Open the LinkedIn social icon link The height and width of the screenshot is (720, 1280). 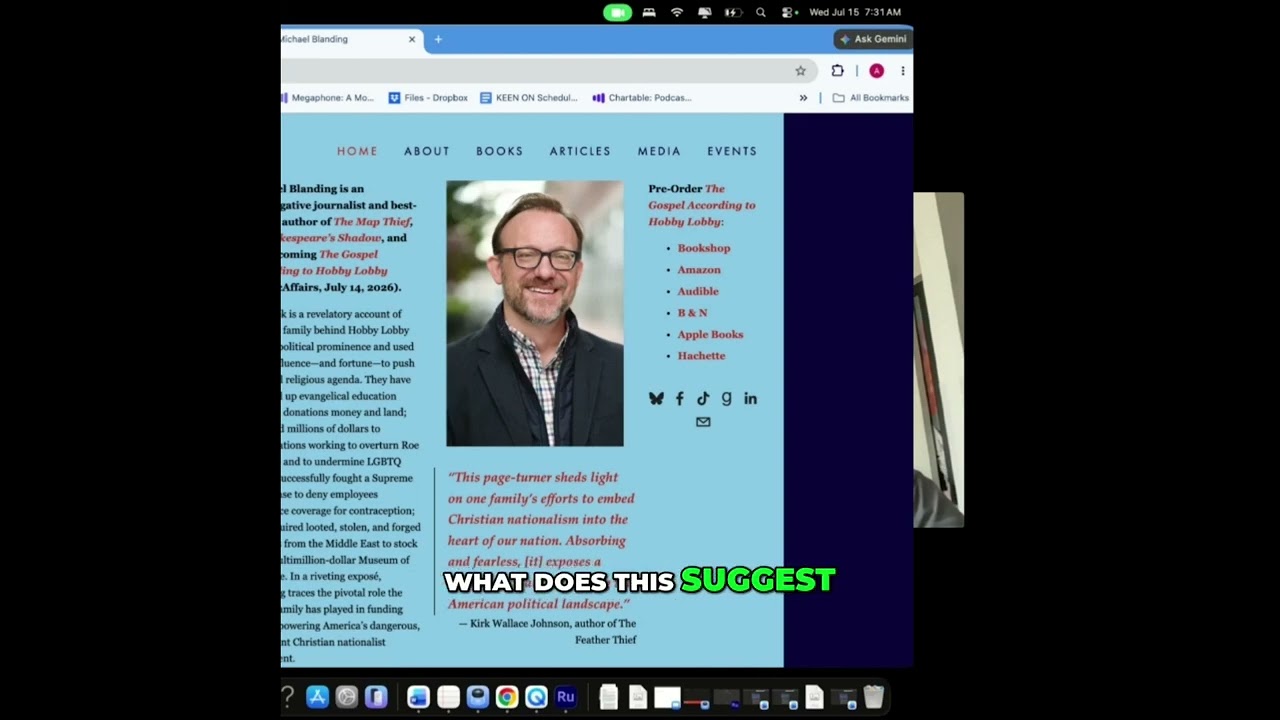(750, 398)
